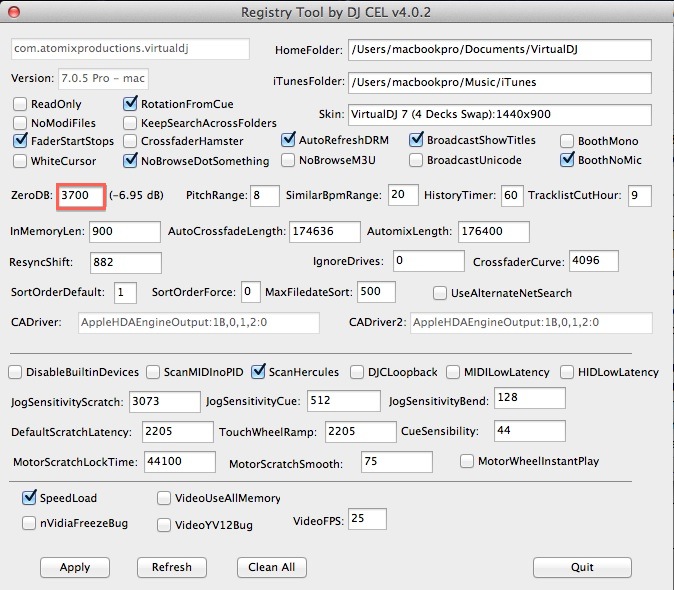The width and height of the screenshot is (674, 590).
Task: Enable BoothMono checkbox
Action: 567,141
